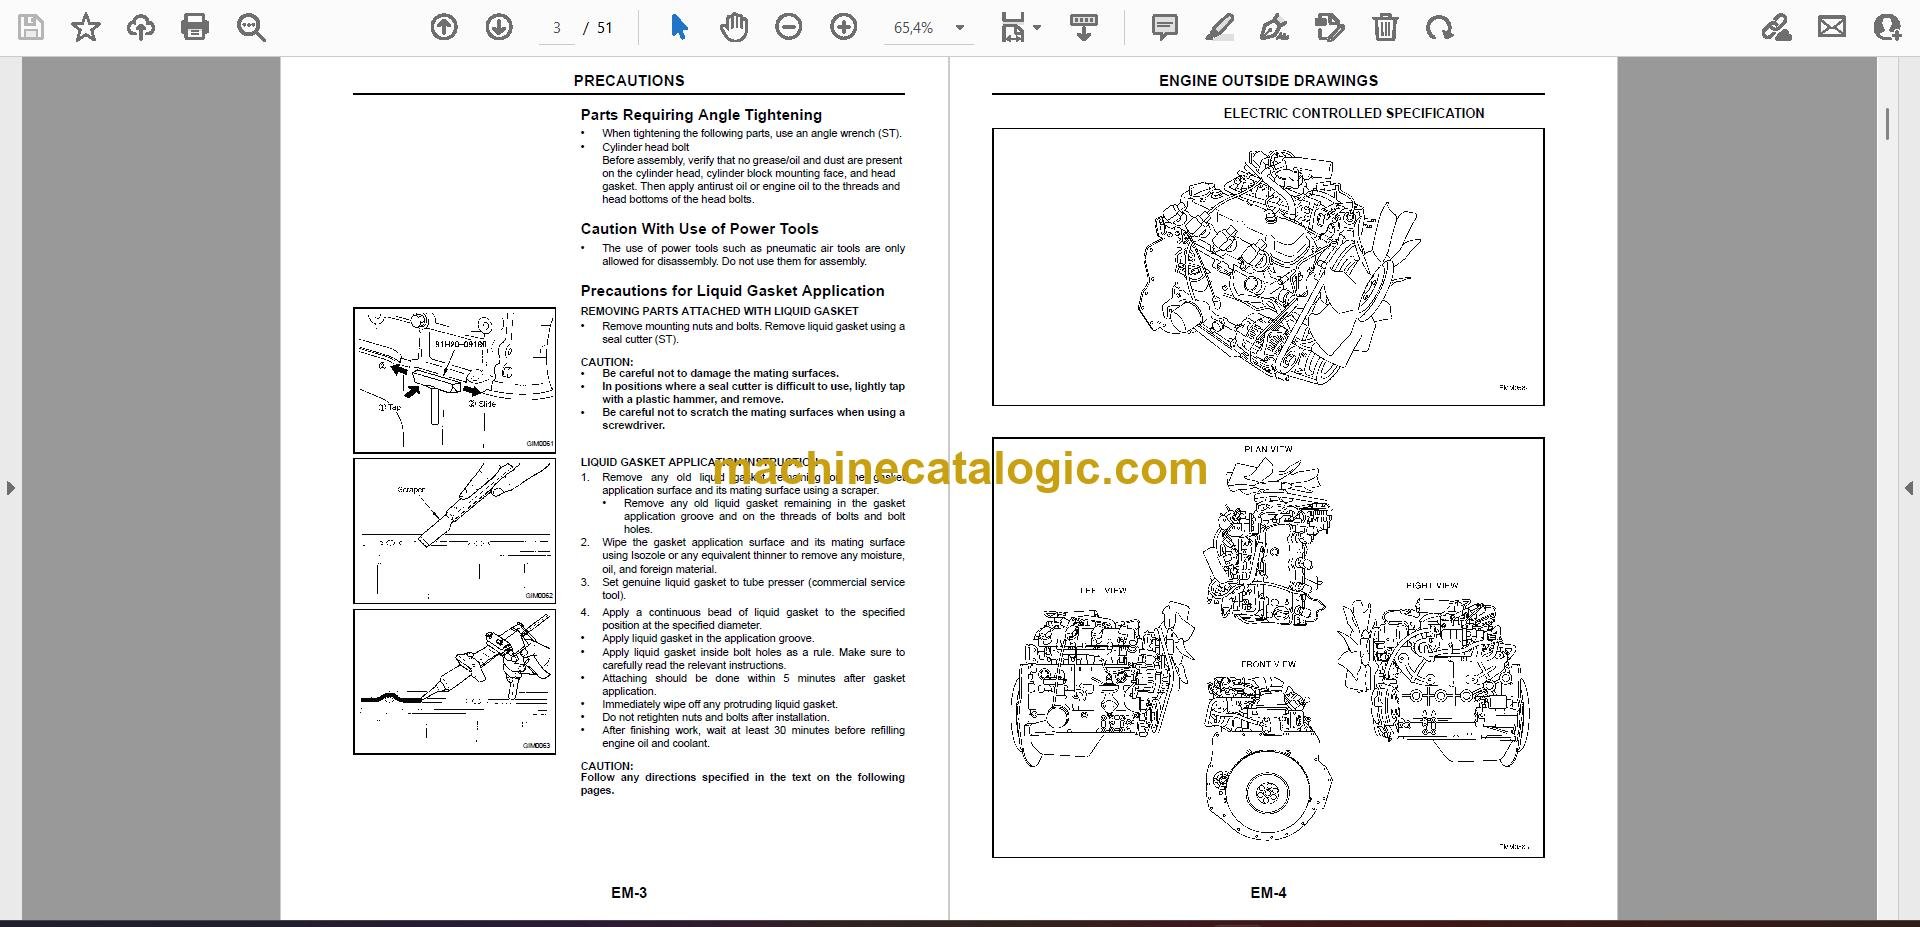Click the electric controlled engine drawing
Image resolution: width=1920 pixels, height=927 pixels.
[1268, 267]
